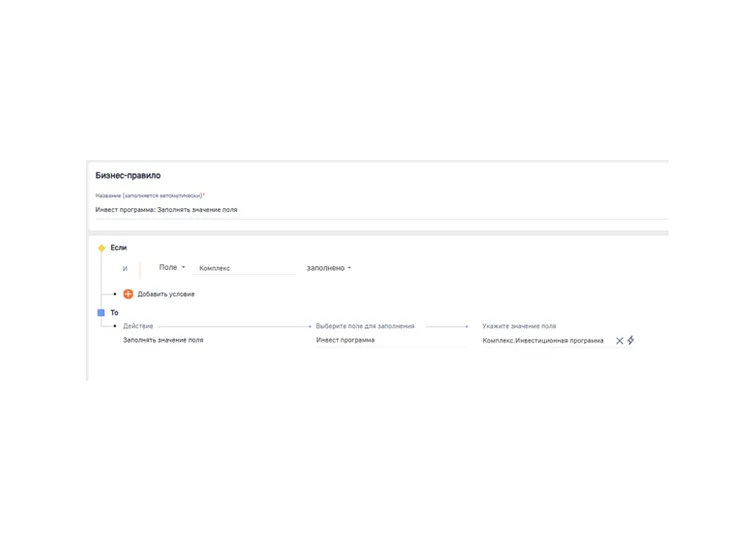Open the Заполнять значение поля action selector
This screenshot has width=755, height=541.
[163, 340]
